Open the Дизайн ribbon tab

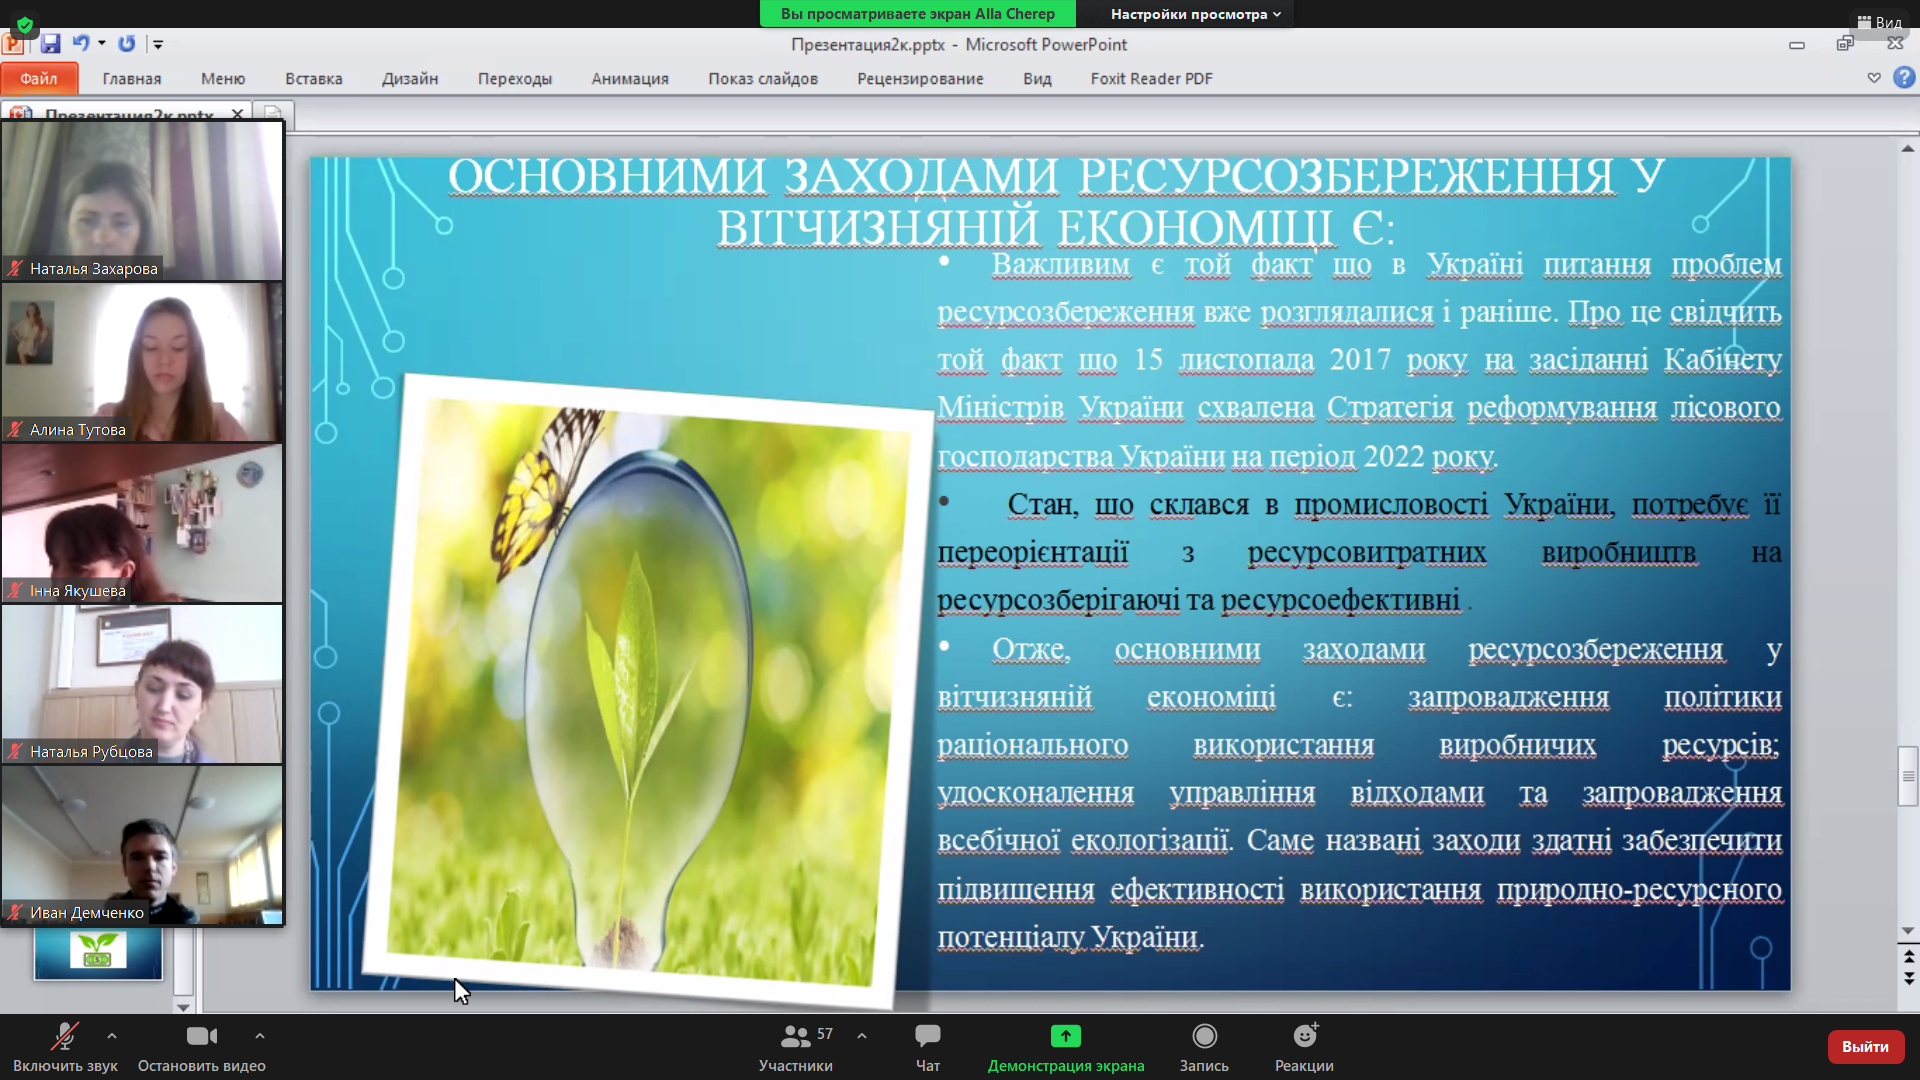pyautogui.click(x=409, y=79)
